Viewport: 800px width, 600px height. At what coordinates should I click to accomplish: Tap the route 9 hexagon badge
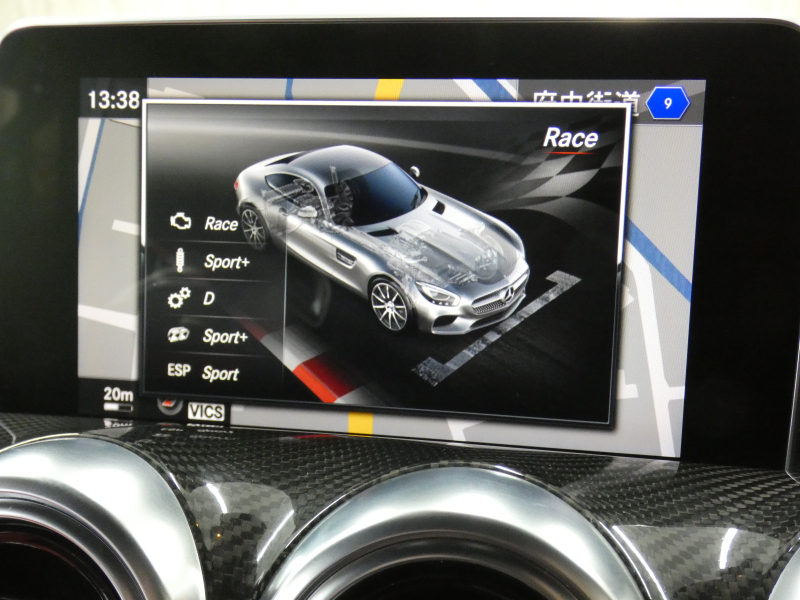pos(668,104)
